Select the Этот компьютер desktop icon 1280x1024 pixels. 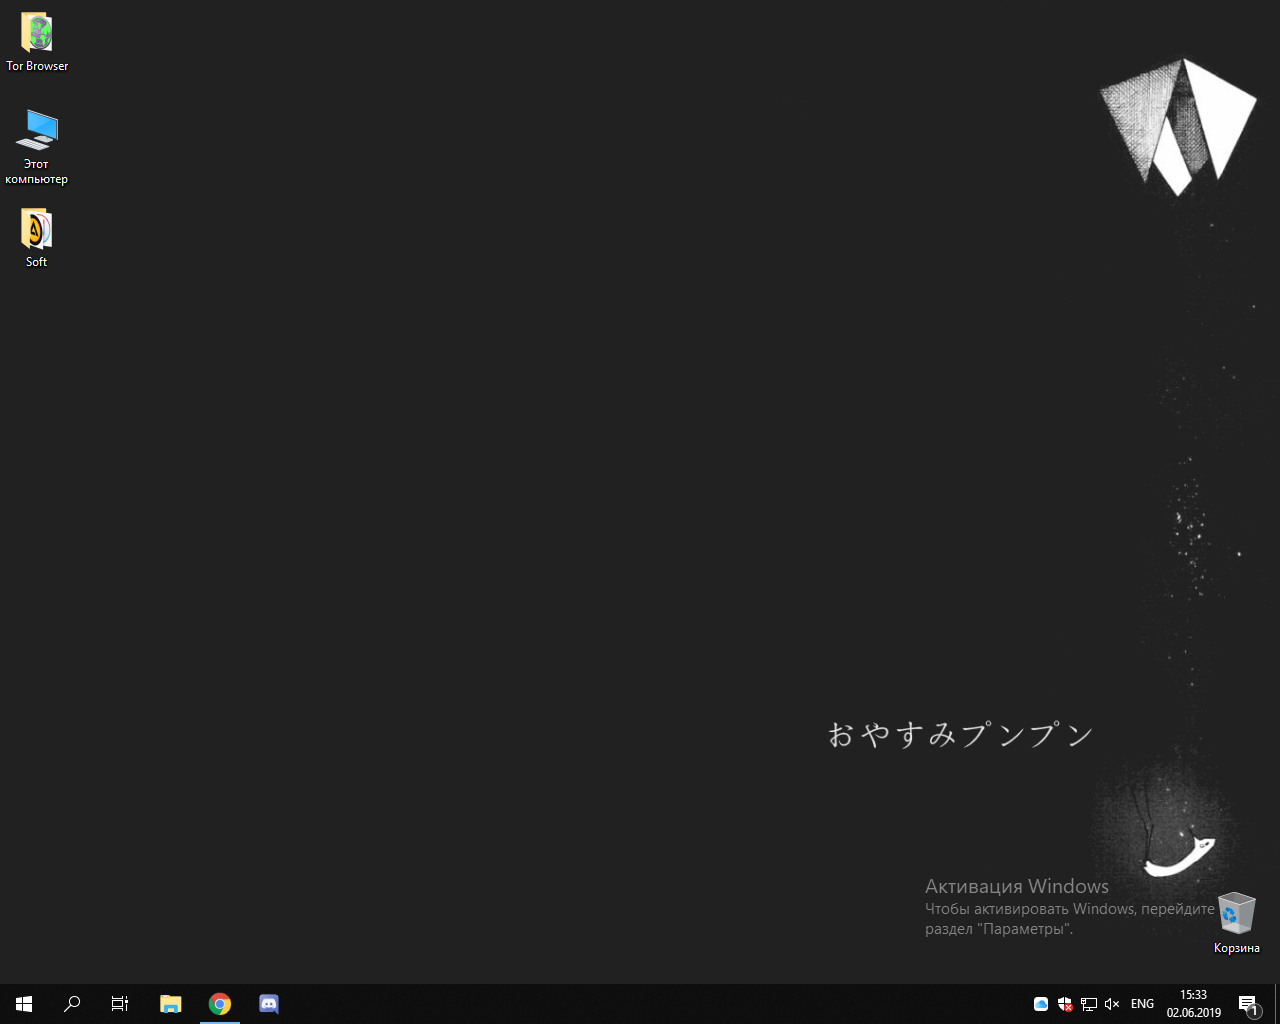[37, 147]
